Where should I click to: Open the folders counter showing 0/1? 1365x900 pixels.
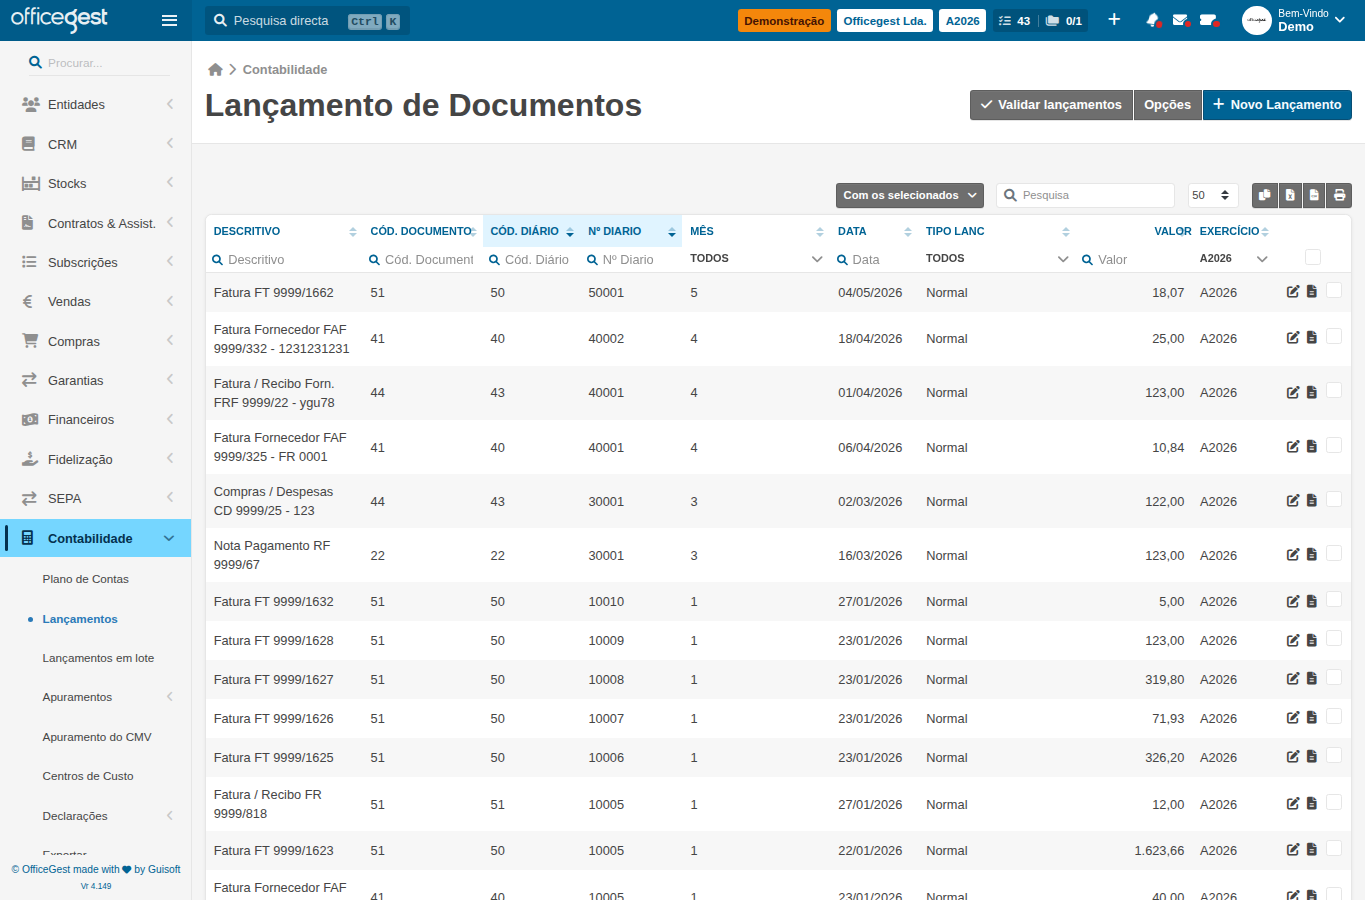[1064, 21]
